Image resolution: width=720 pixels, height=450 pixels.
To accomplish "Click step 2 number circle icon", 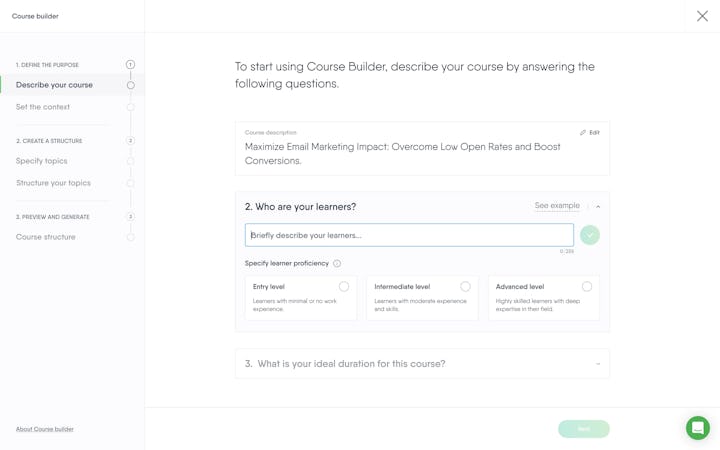I will coord(130,141).
